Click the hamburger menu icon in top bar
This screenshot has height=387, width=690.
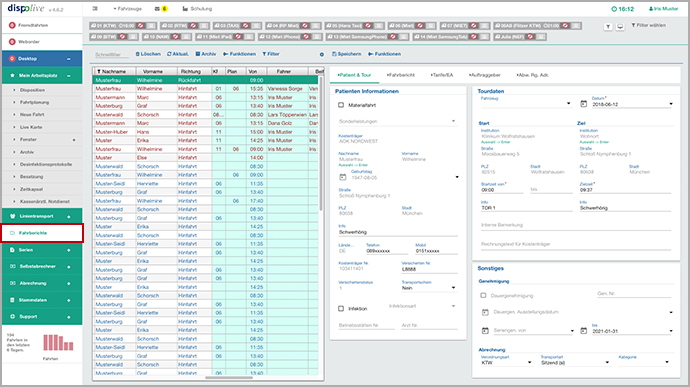(95, 9)
